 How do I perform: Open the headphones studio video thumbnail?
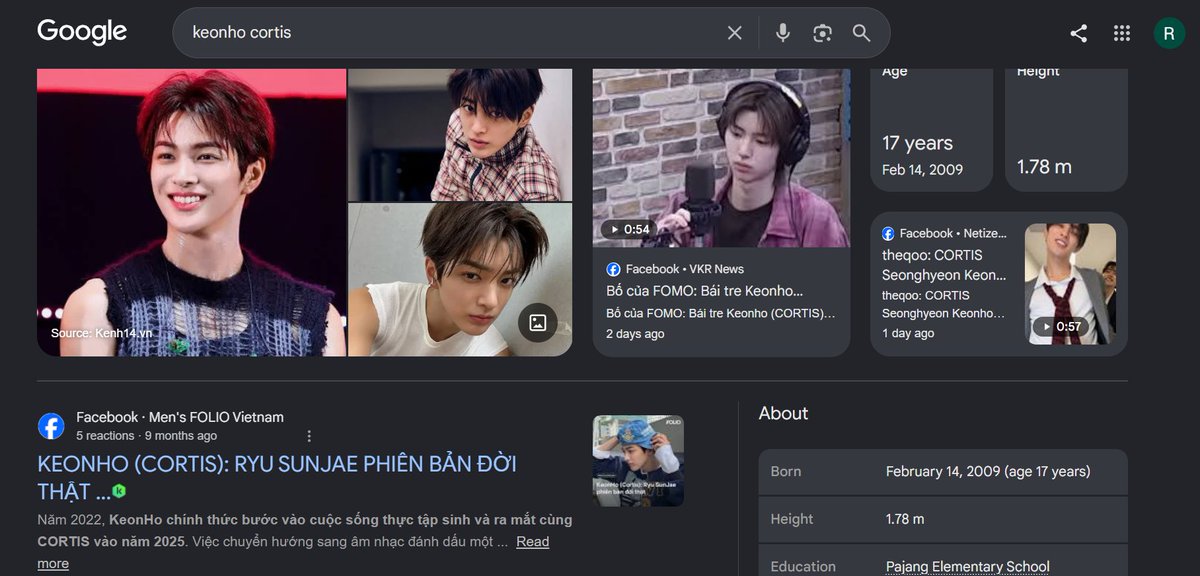point(721,158)
